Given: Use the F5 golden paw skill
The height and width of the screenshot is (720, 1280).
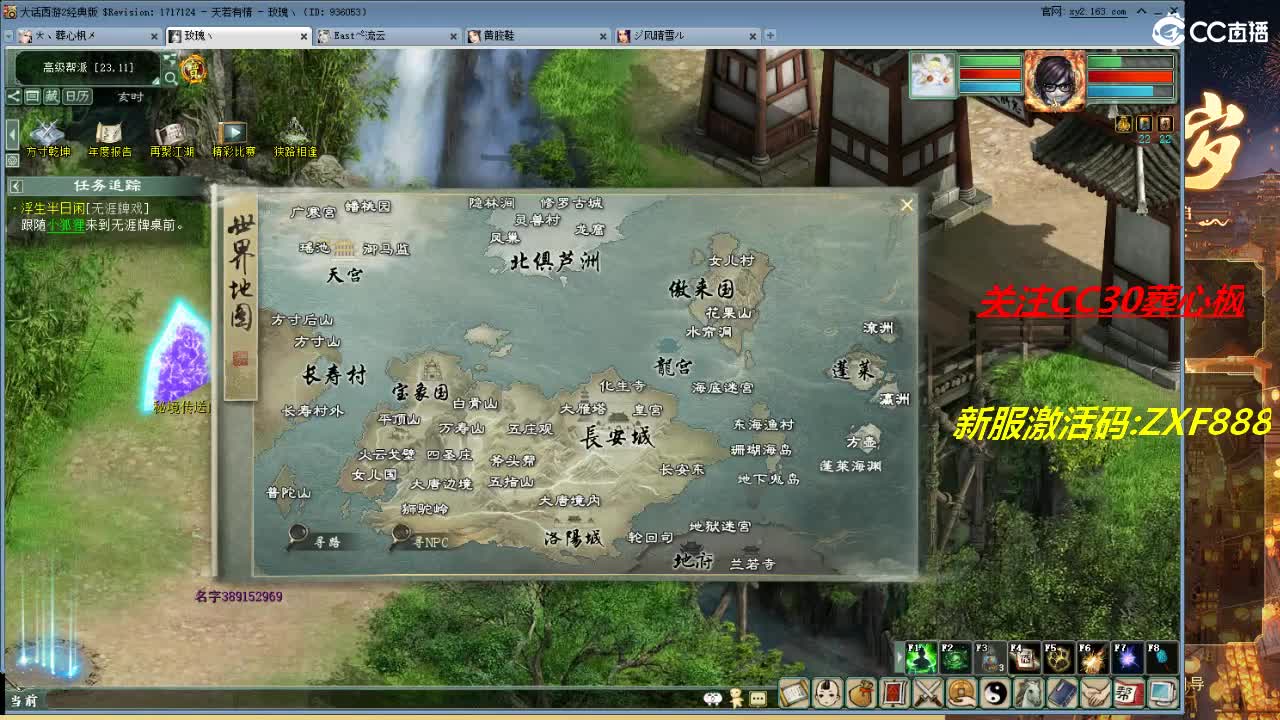Looking at the screenshot, I should [1059, 657].
